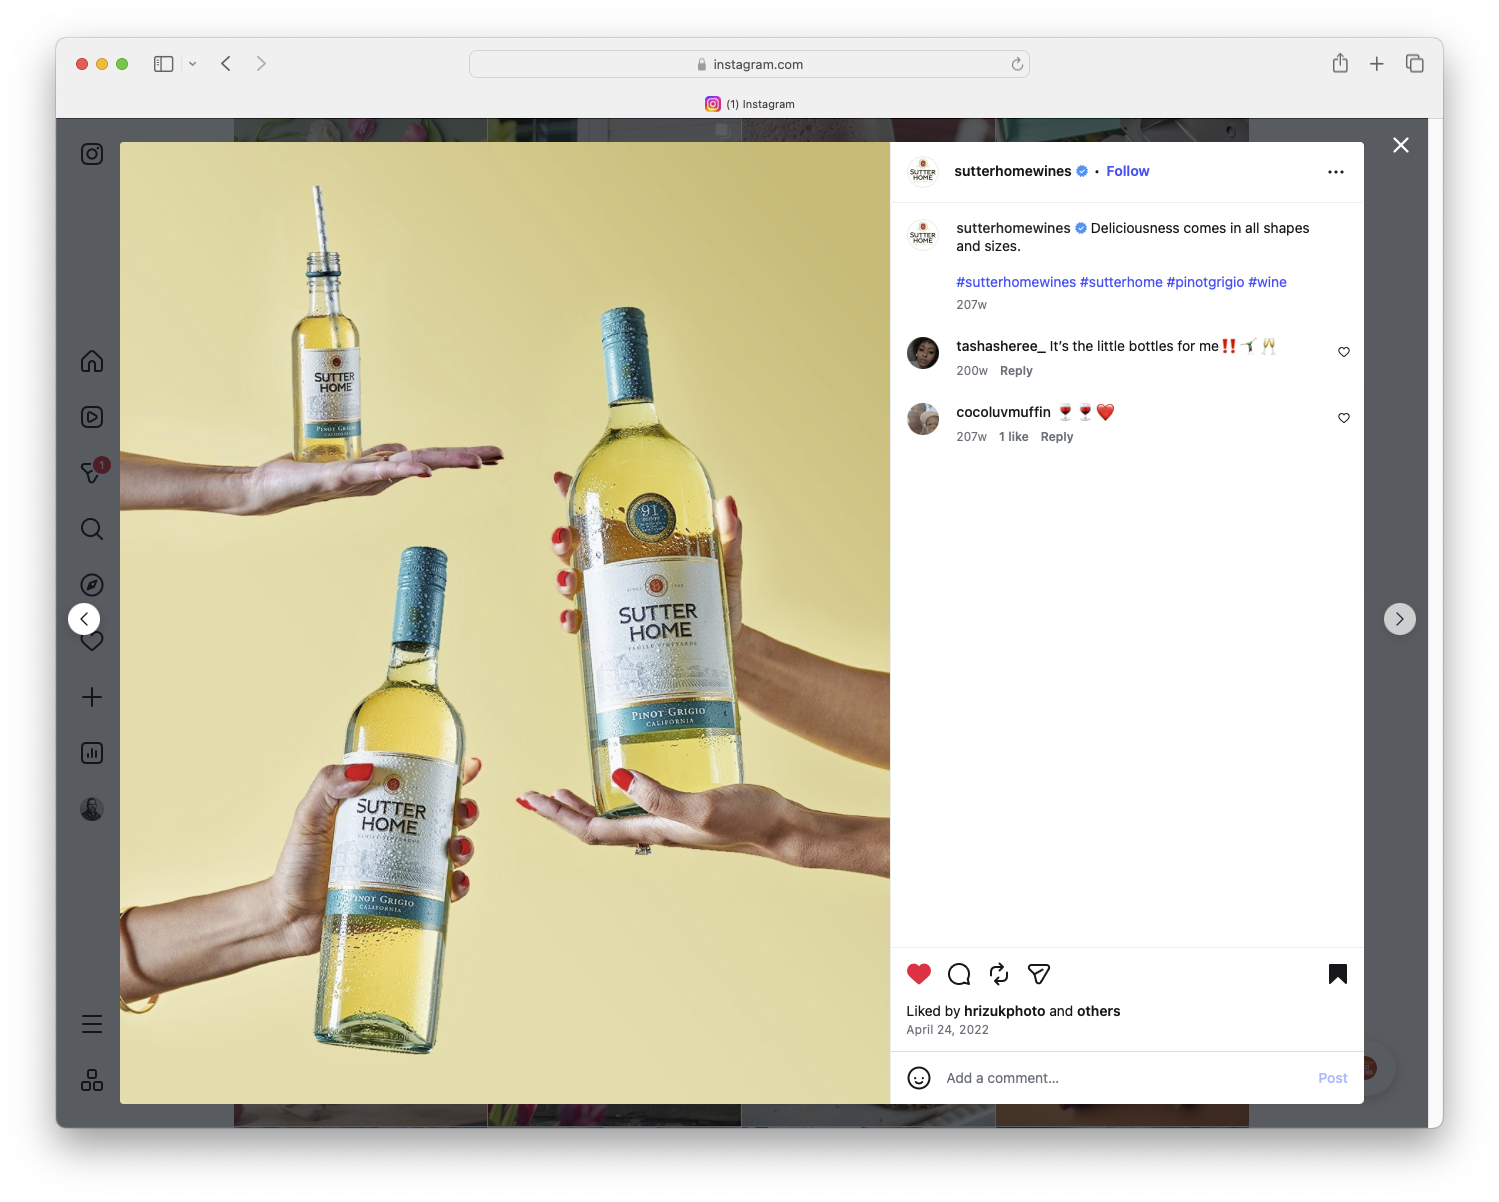Image resolution: width=1499 pixels, height=1202 pixels.
Task: Switch to the Instagram browser tab
Action: tap(749, 104)
